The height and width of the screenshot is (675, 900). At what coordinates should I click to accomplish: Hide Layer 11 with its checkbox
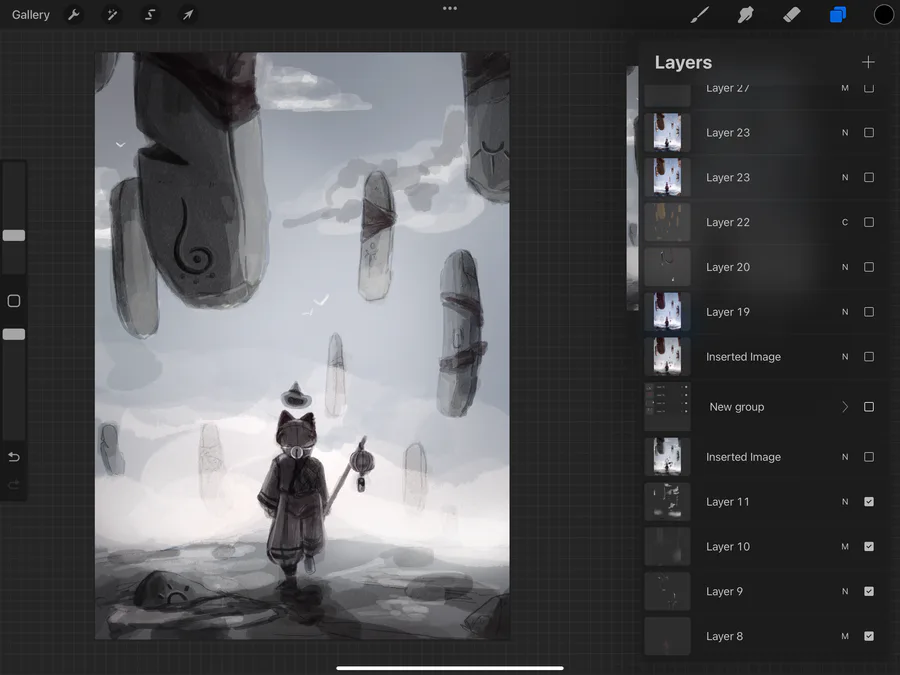pos(869,502)
